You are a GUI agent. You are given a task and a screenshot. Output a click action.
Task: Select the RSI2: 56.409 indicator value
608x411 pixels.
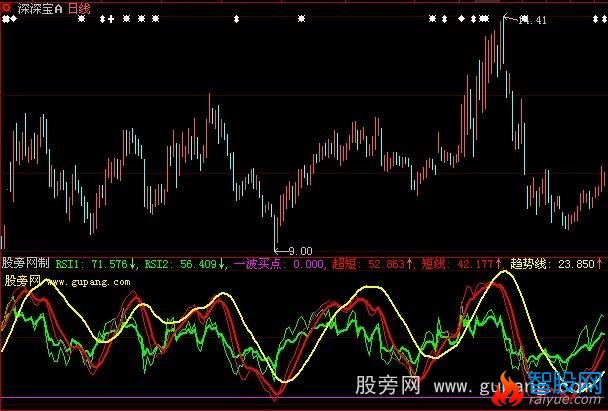pos(181,264)
